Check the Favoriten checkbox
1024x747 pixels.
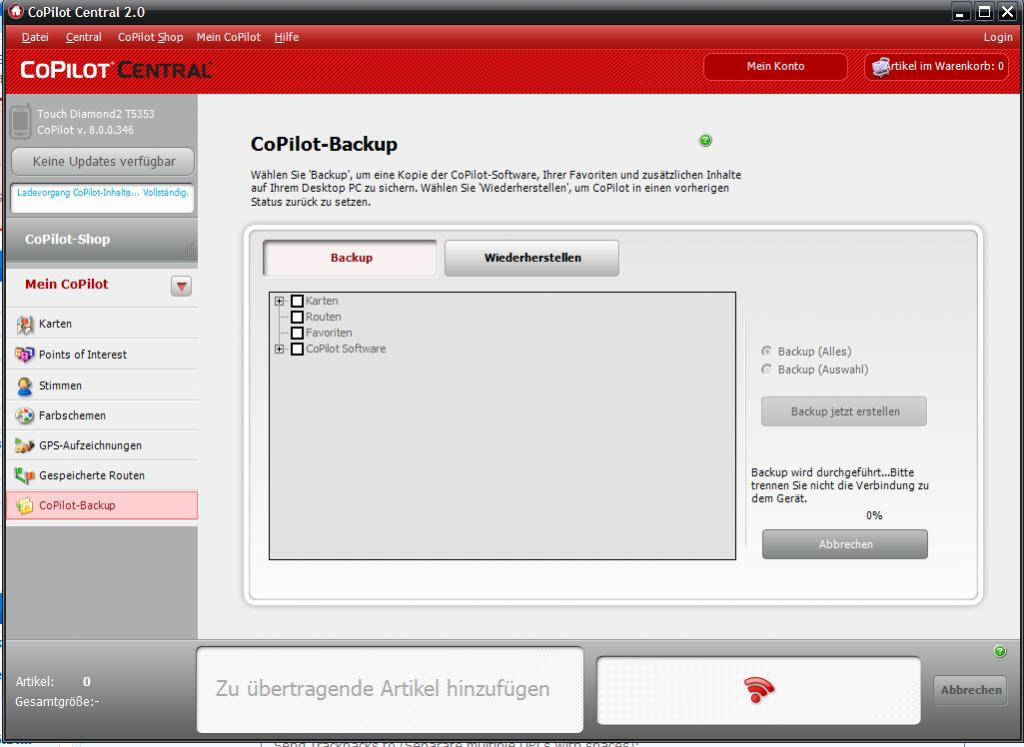(297, 333)
